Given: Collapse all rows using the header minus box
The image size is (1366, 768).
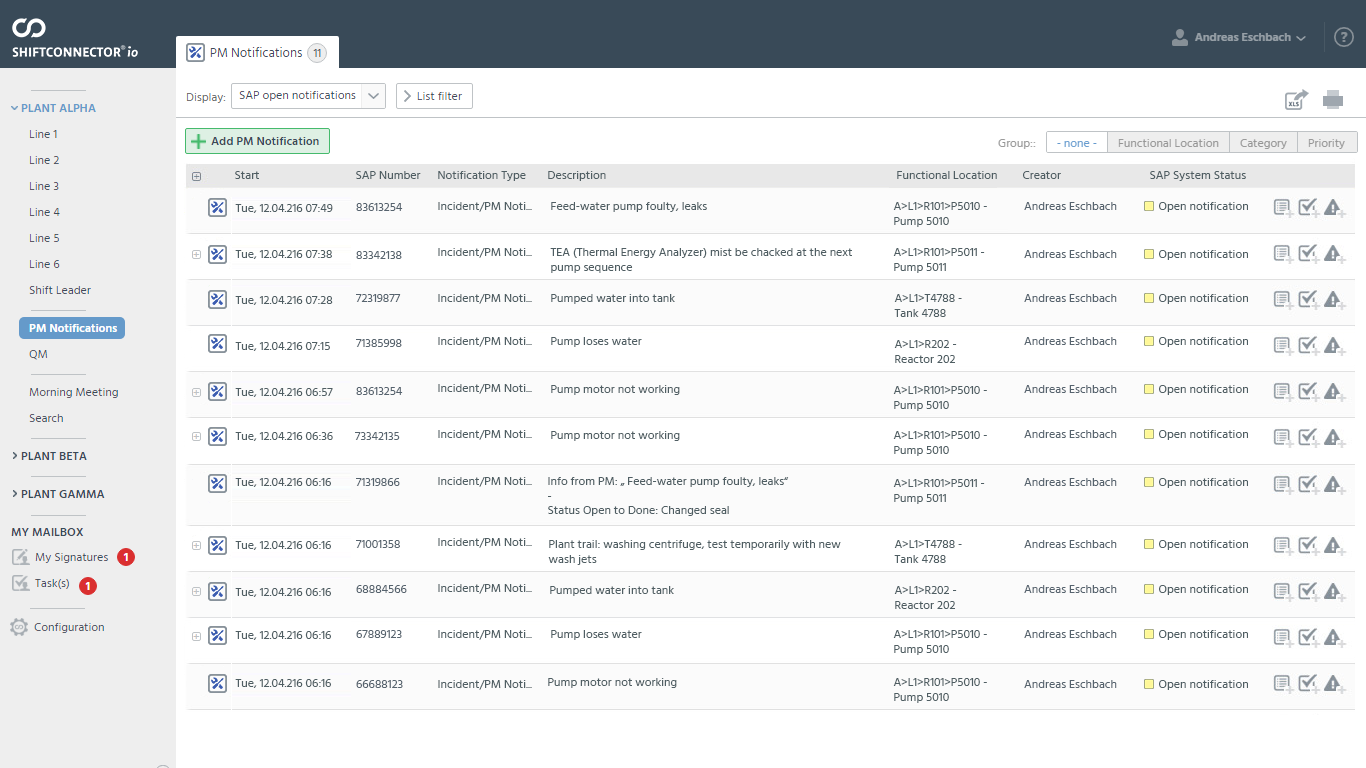Looking at the screenshot, I should [x=196, y=175].
